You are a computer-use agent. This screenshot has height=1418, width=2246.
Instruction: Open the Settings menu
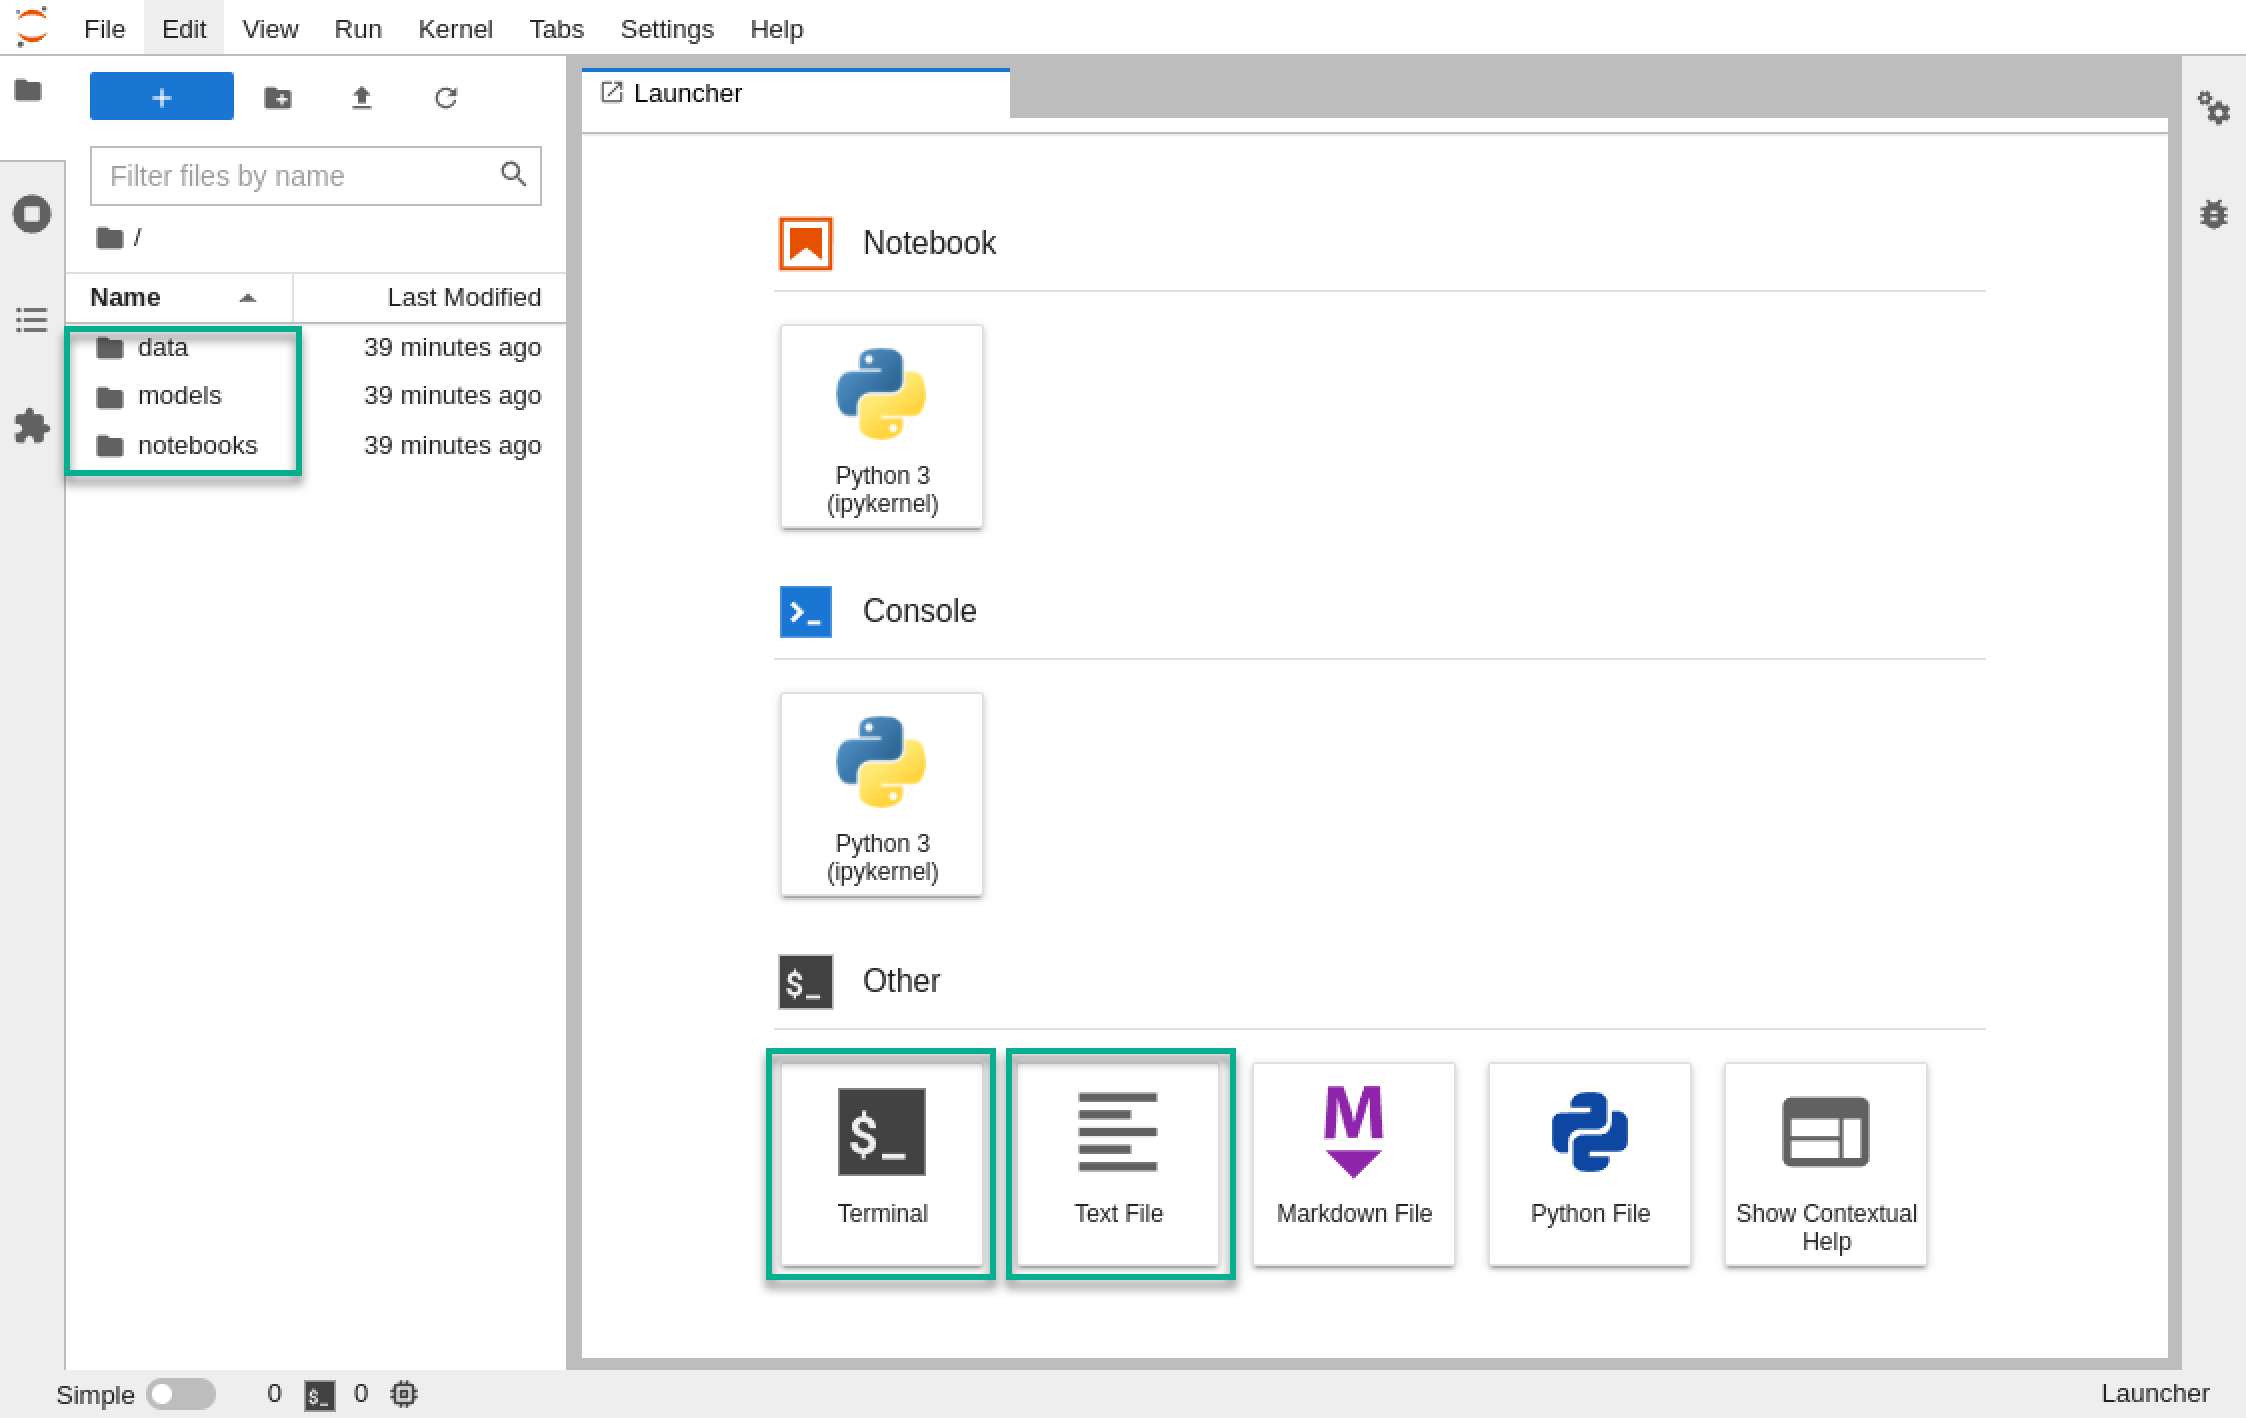(667, 29)
